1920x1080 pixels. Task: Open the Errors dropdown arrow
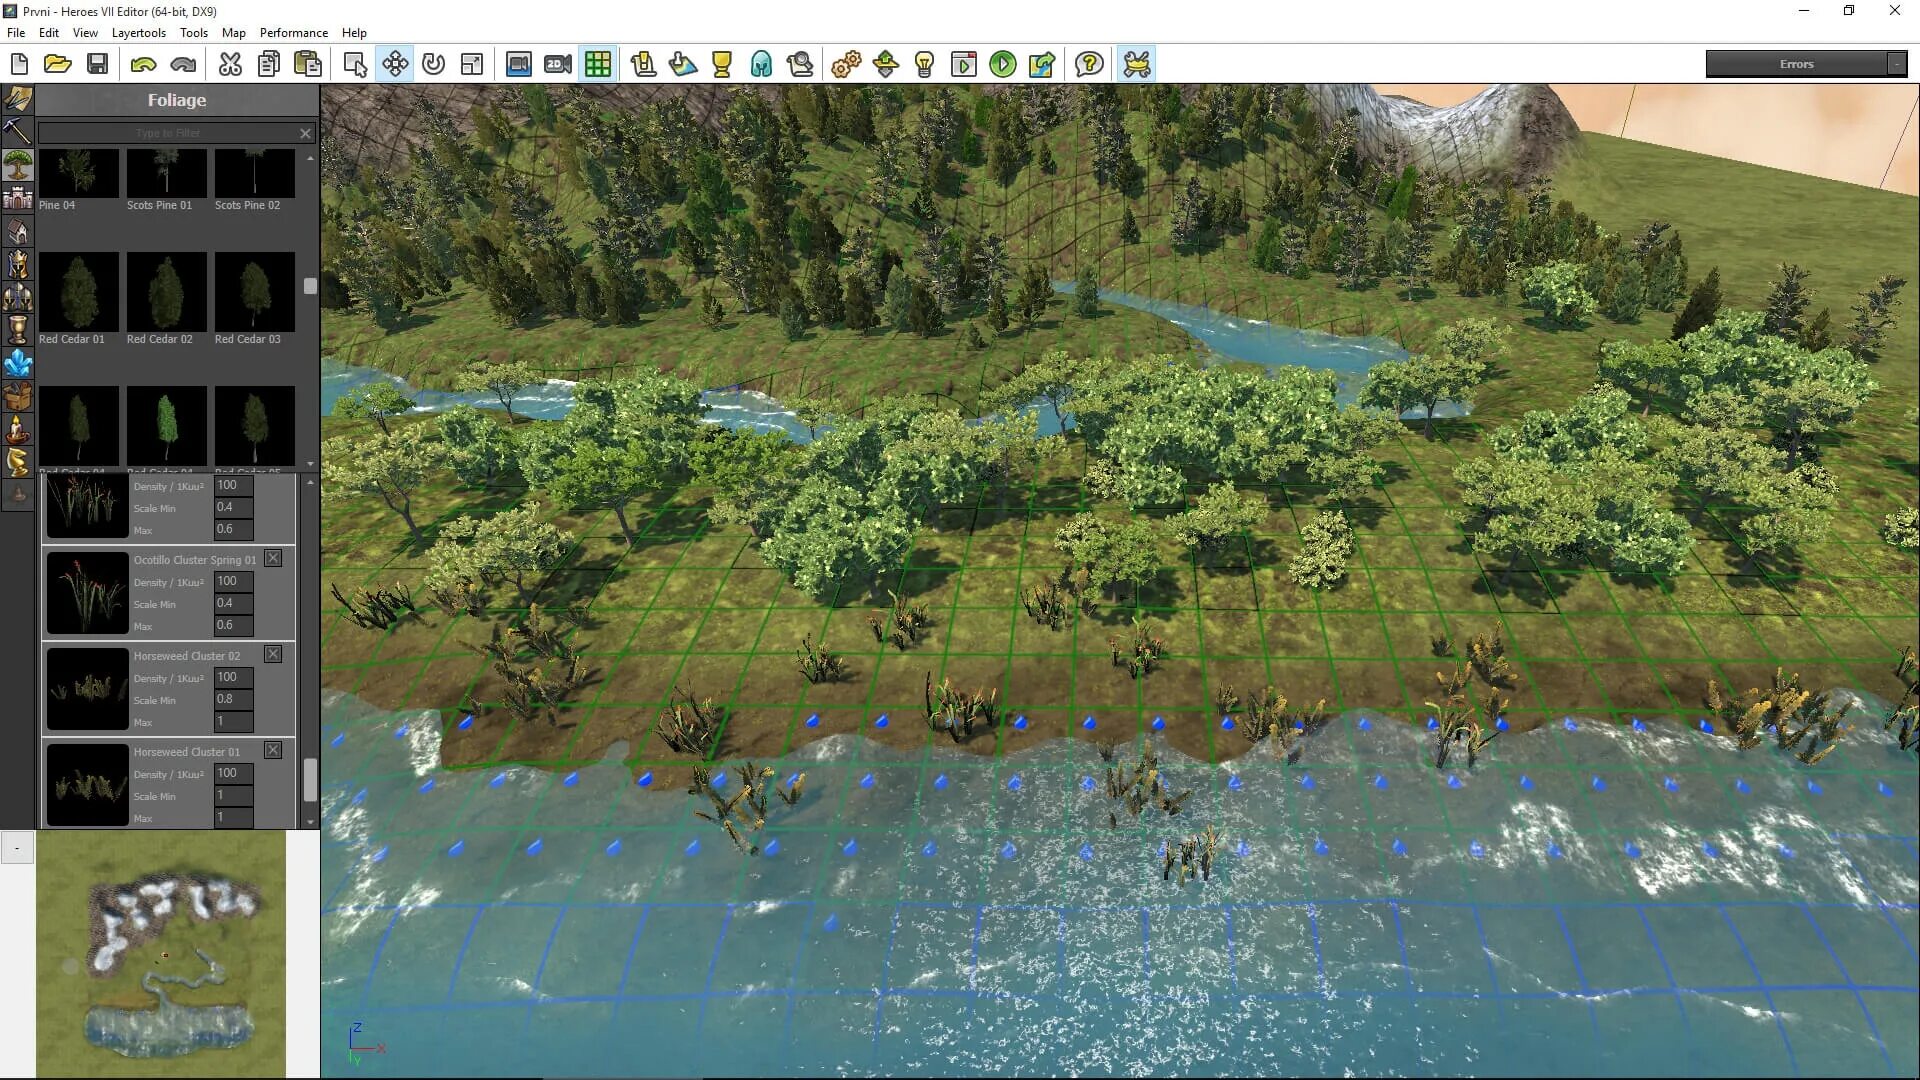click(x=1897, y=64)
